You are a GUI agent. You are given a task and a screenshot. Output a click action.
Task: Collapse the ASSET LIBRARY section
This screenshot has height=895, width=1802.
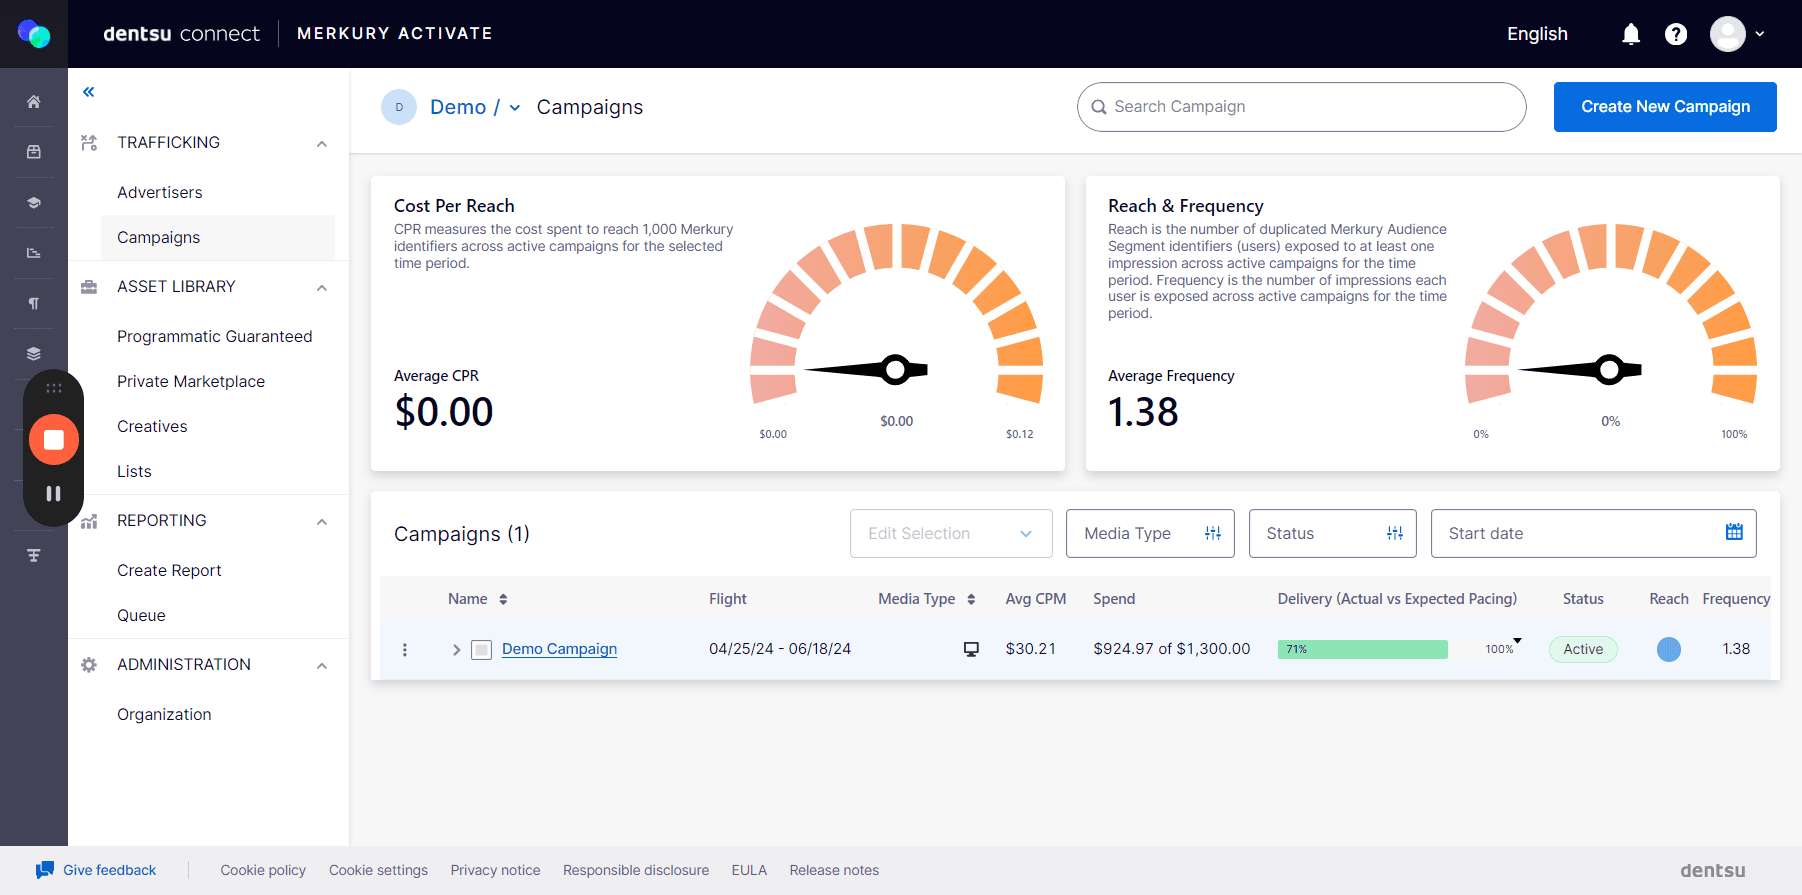coord(322,288)
